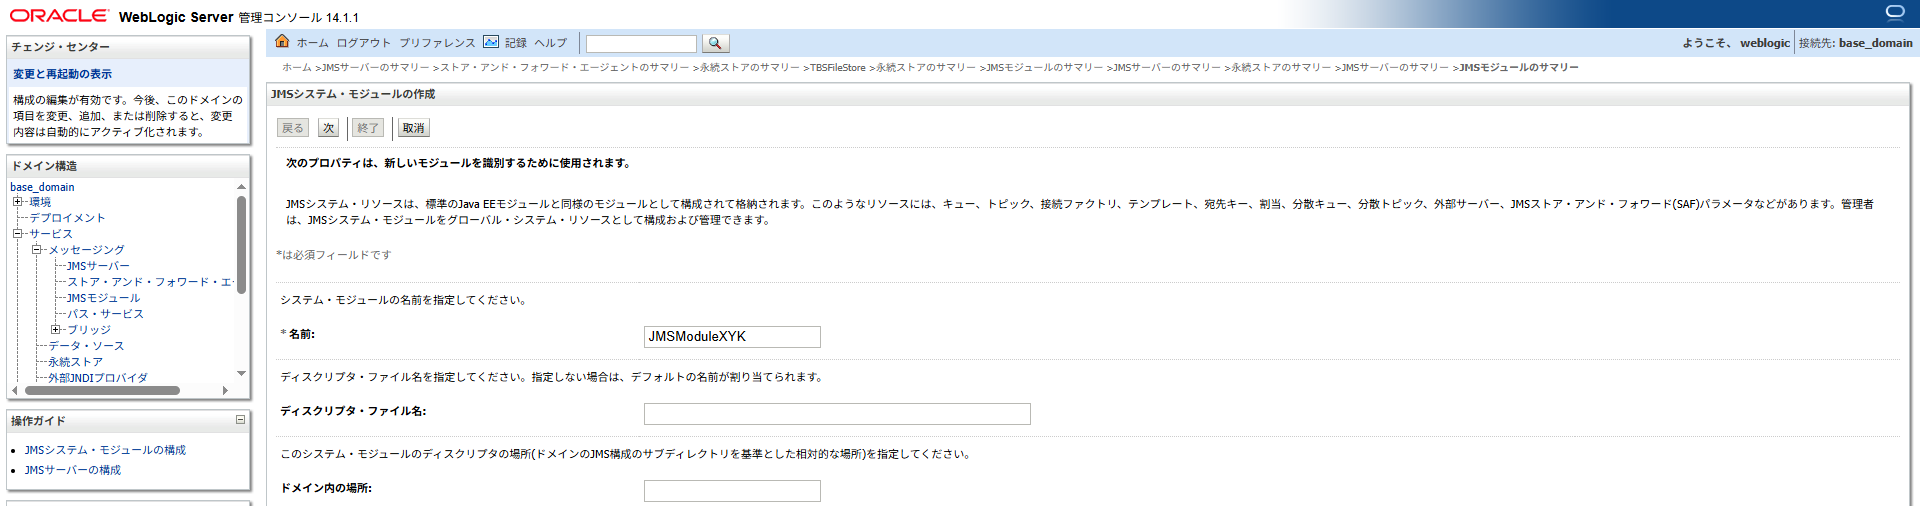
Task: Click domain tree scroll-up arrow
Action: [241, 187]
